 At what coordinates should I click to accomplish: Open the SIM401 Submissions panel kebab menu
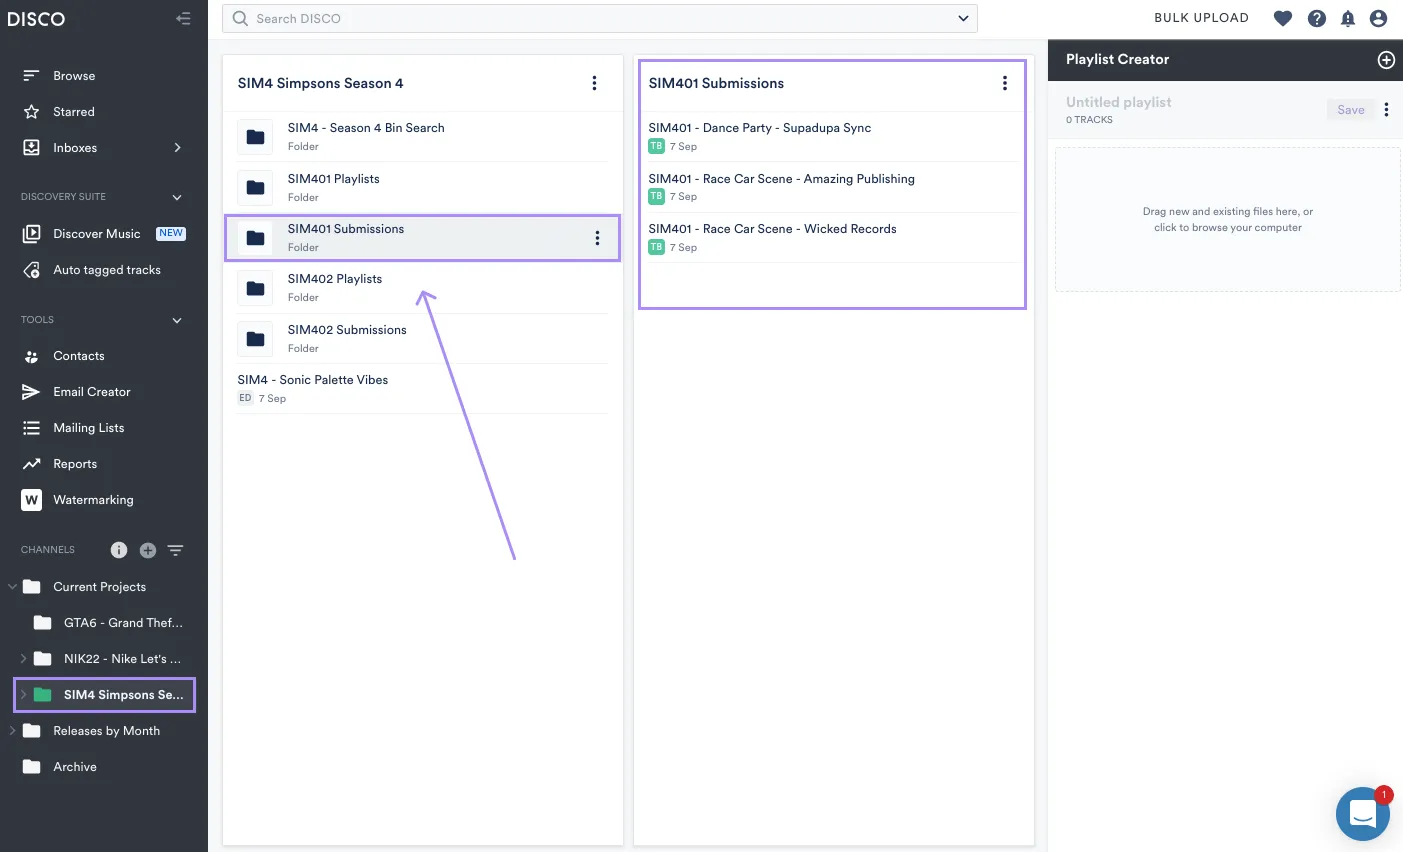[1005, 83]
